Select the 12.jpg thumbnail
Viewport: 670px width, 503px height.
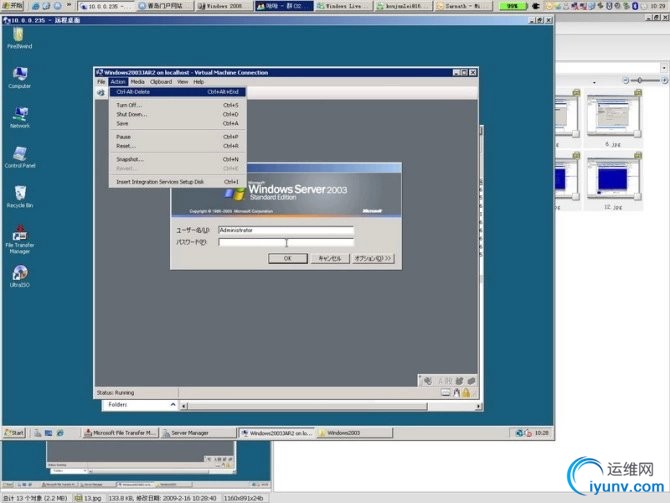614,182
